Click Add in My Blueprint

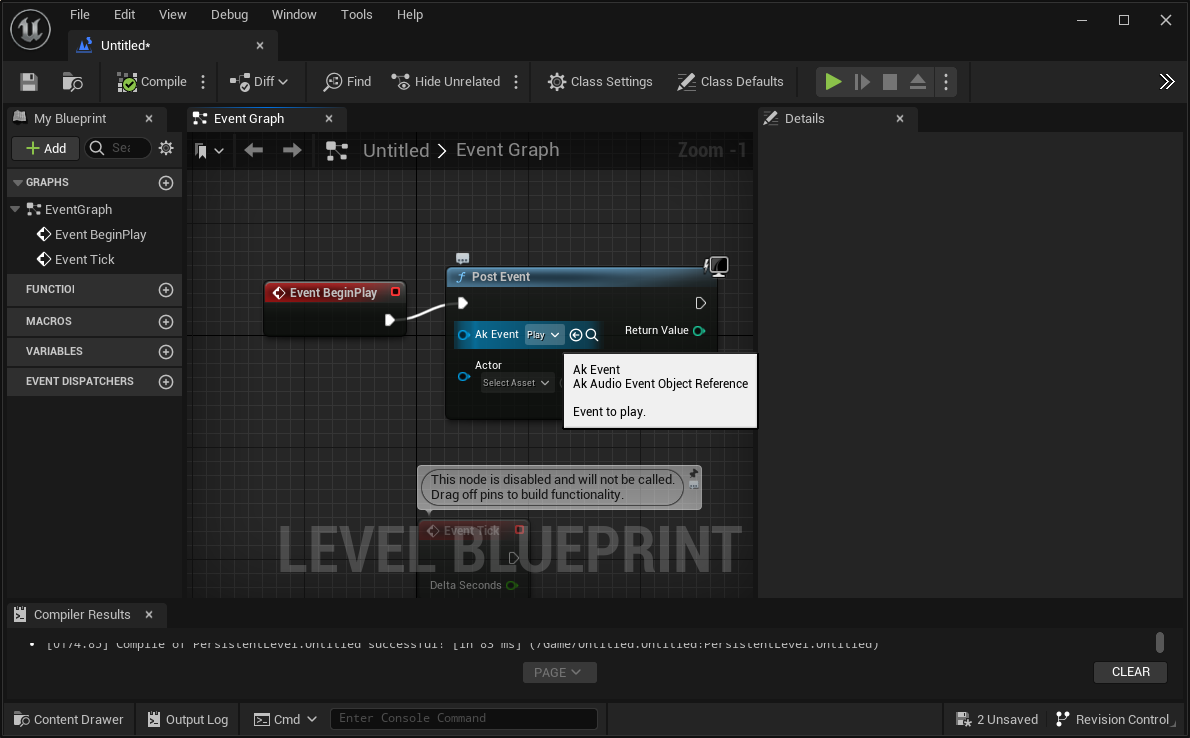46,148
